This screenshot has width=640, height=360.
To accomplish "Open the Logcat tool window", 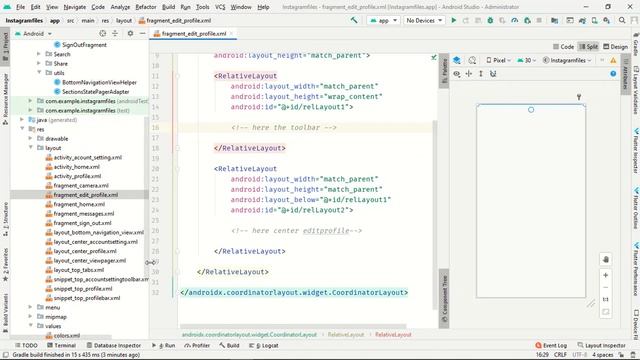I will pyautogui.click(x=264, y=345).
